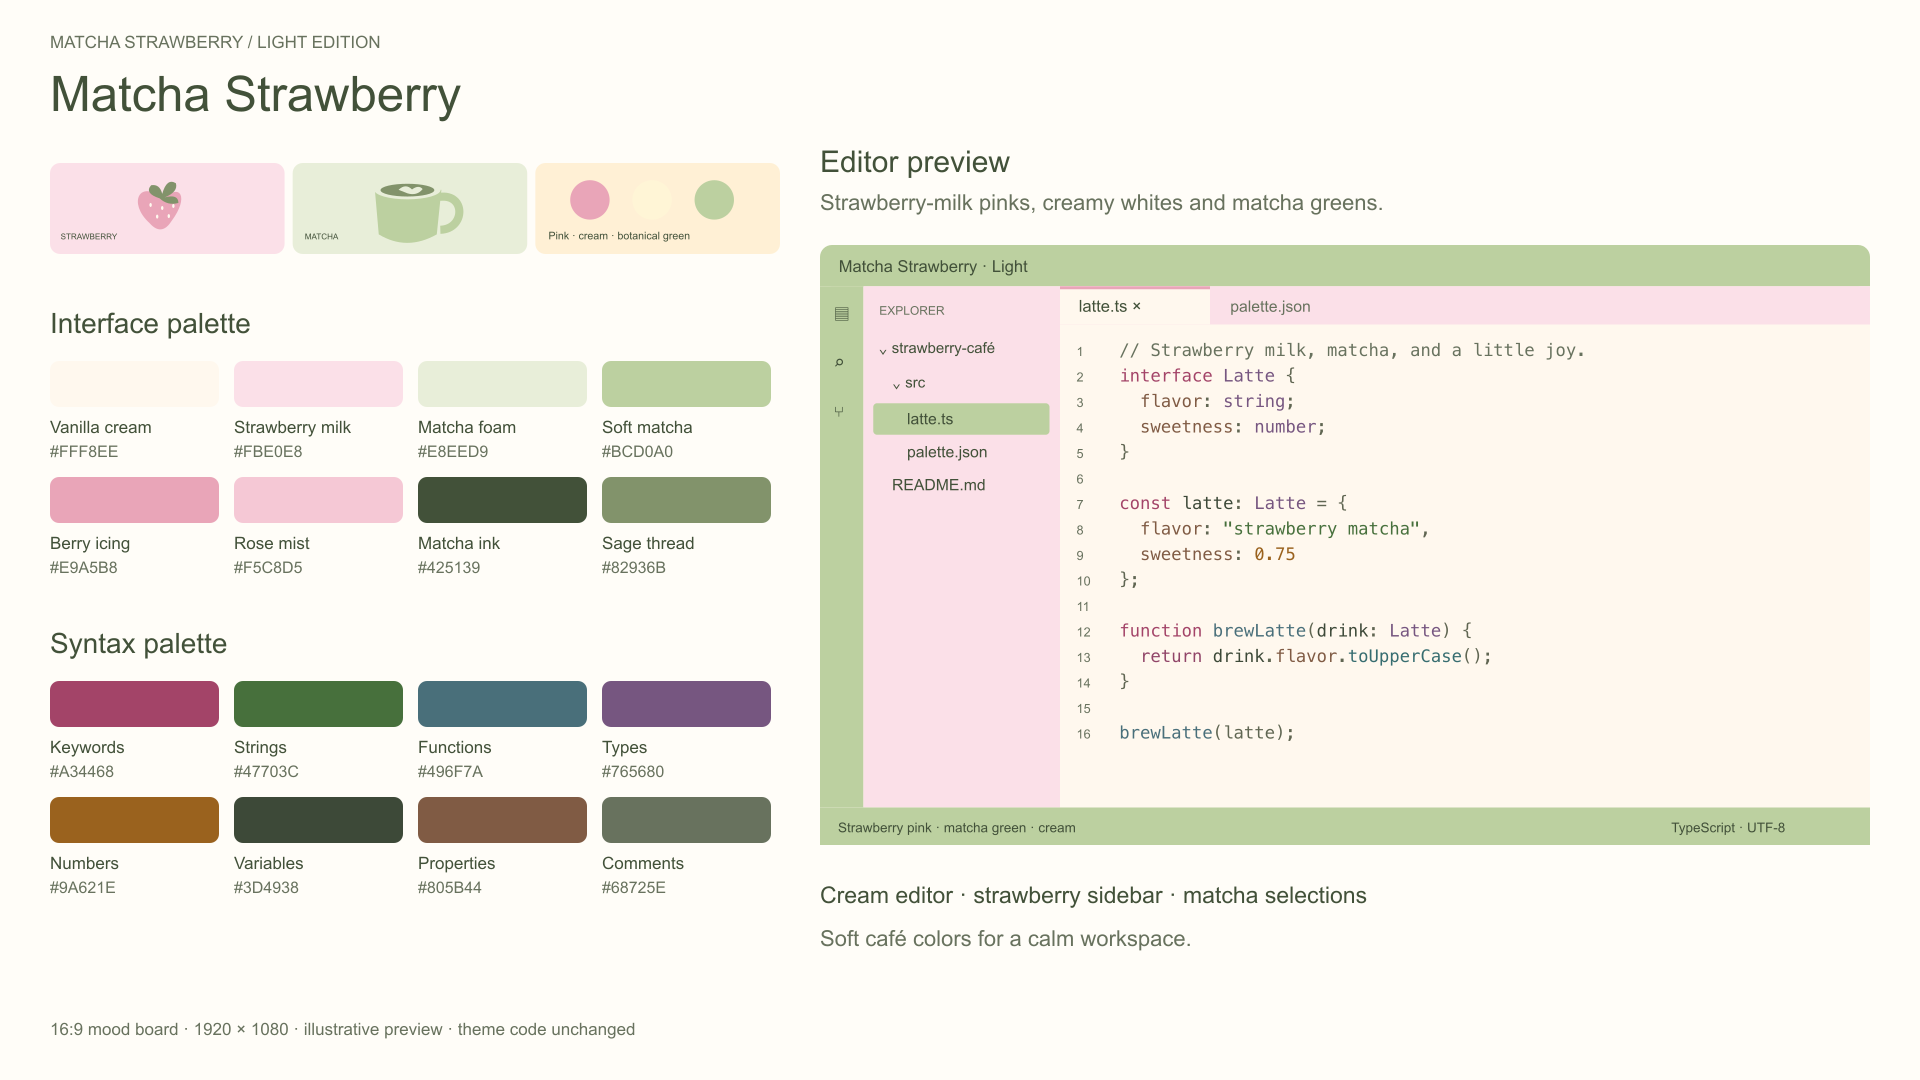
Task: Collapse the src folder chevron
Action: coord(896,385)
